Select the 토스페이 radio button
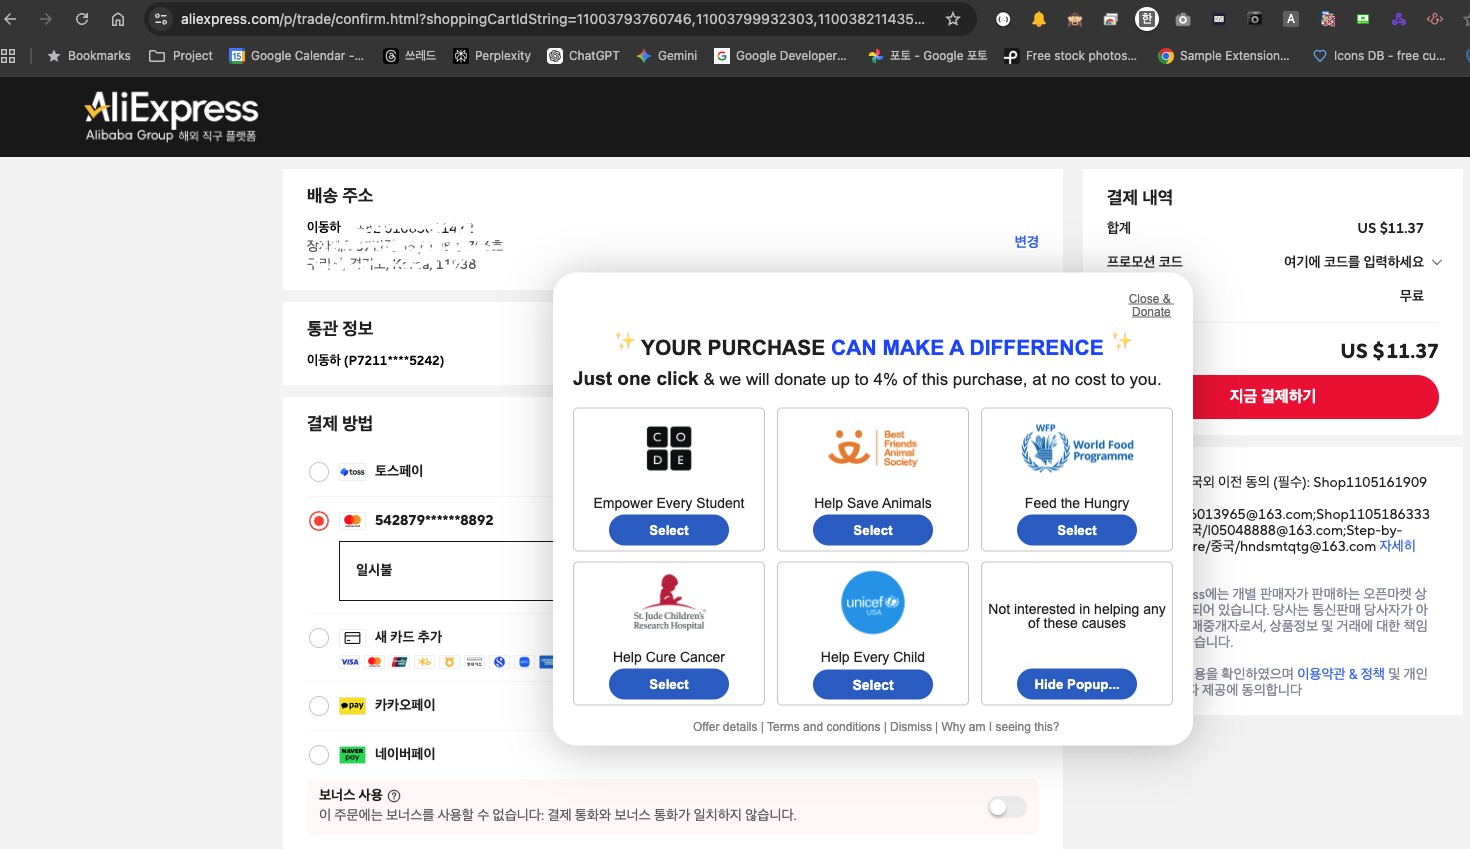 coord(319,472)
